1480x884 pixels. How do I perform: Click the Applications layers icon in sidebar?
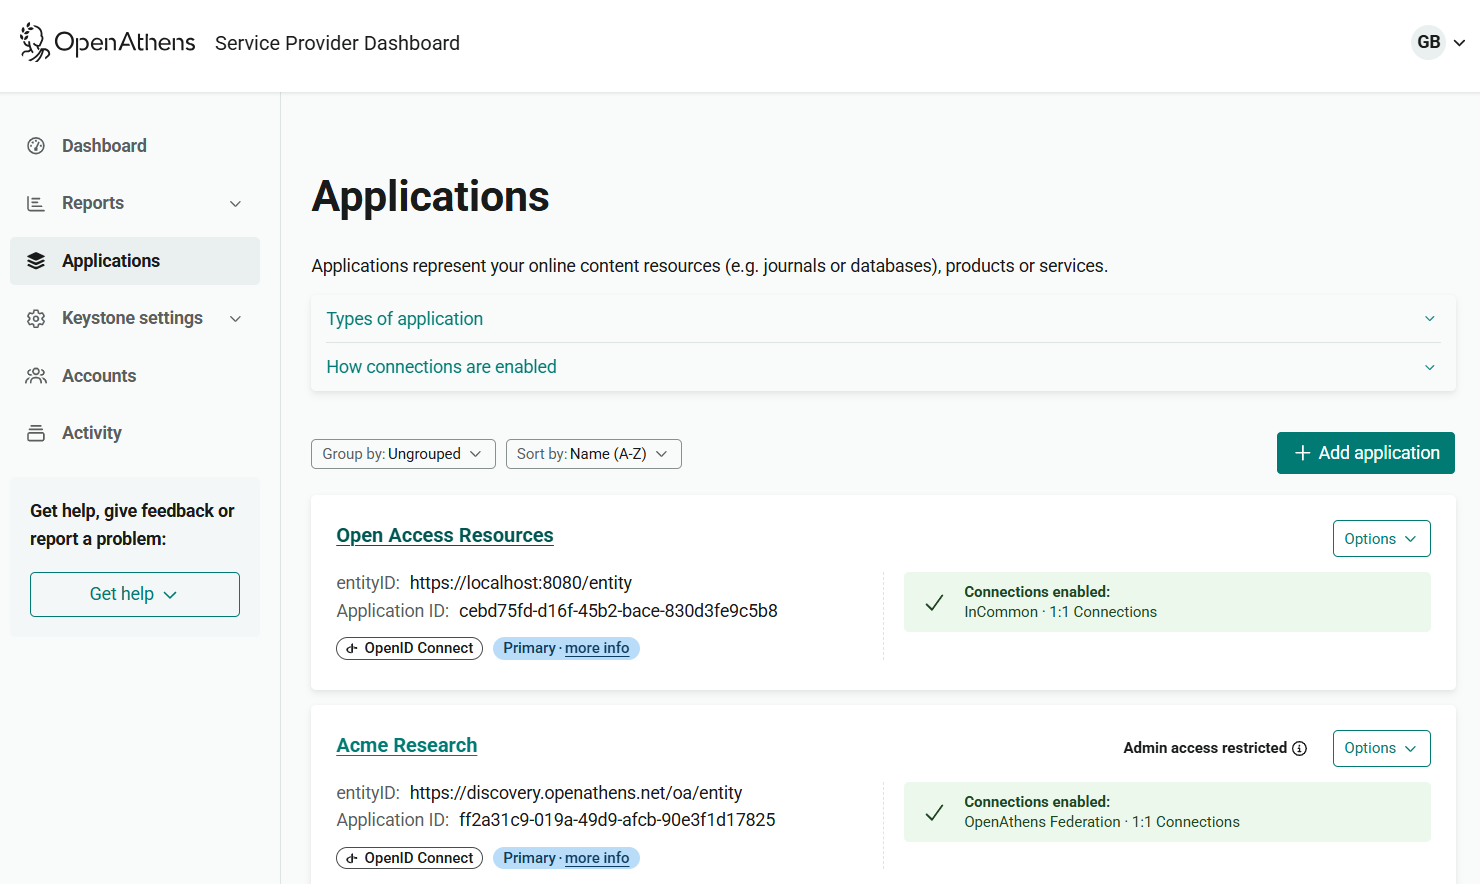click(x=36, y=261)
